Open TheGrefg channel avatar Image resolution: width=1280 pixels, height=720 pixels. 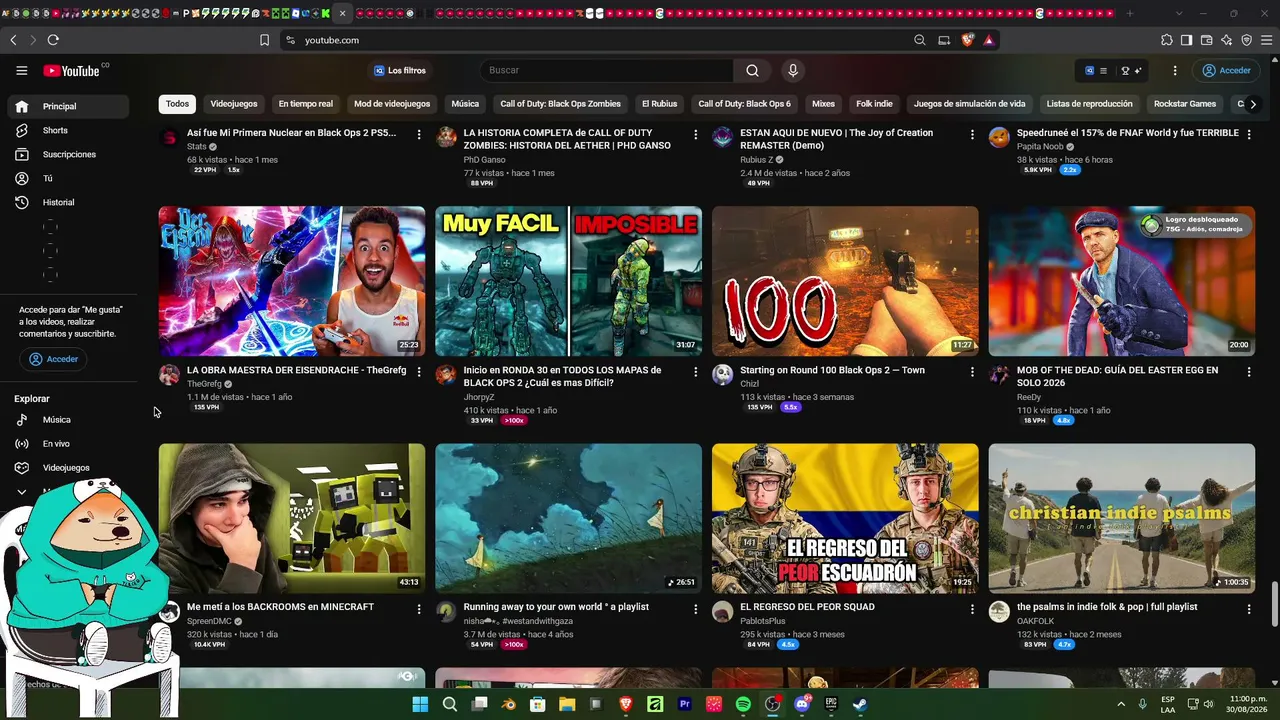[x=169, y=375]
